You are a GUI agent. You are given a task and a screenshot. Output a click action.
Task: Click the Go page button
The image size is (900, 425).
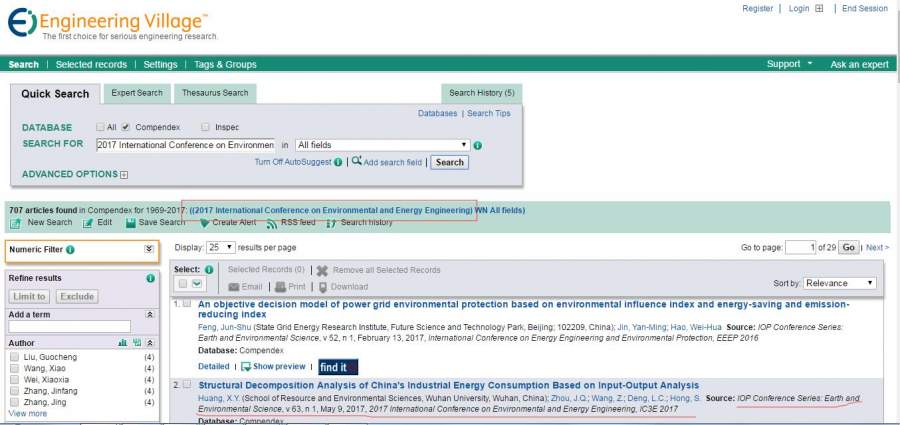click(x=848, y=248)
